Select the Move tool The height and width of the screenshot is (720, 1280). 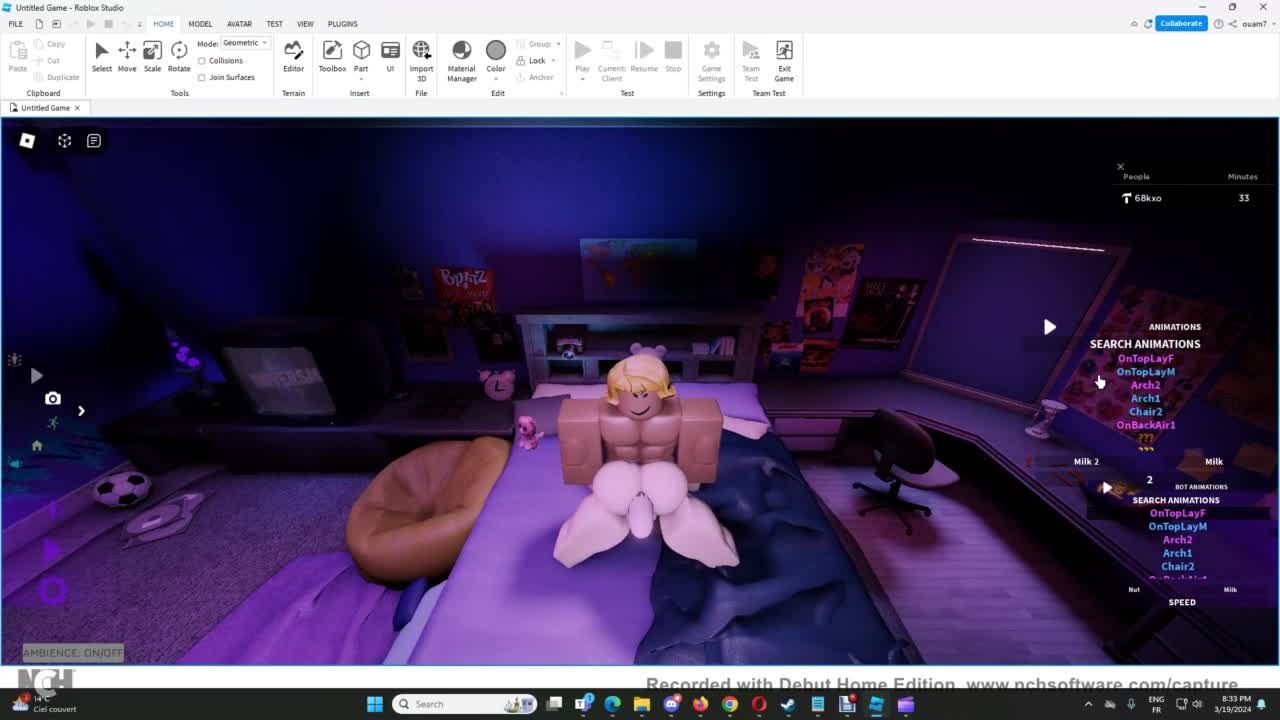127,56
